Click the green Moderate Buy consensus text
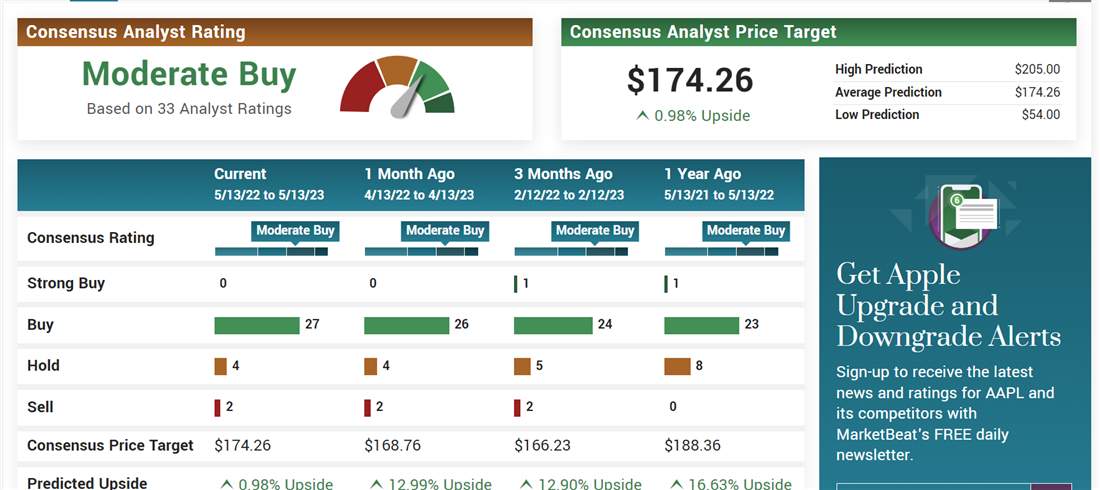The width and height of the screenshot is (1100, 490). coord(189,75)
